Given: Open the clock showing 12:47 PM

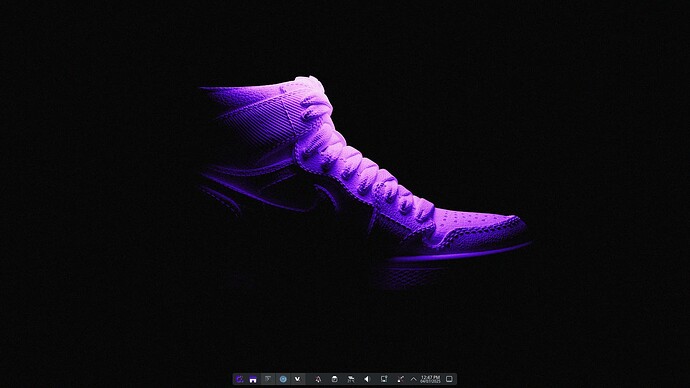Looking at the screenshot, I should 430,379.
